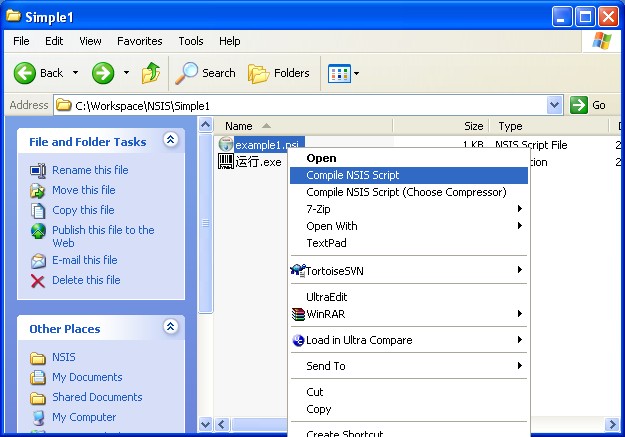This screenshot has width=625, height=437.
Task: Open the Search pane
Action: point(206,73)
